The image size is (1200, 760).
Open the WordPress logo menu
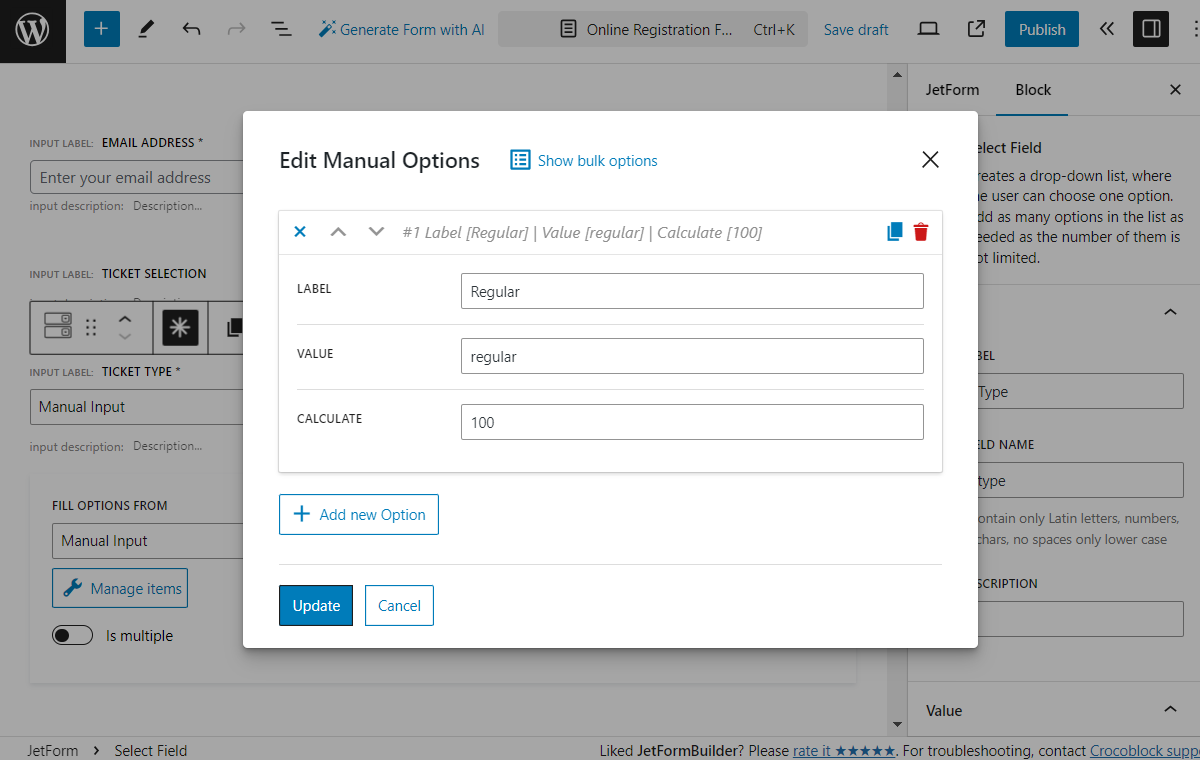(33, 30)
